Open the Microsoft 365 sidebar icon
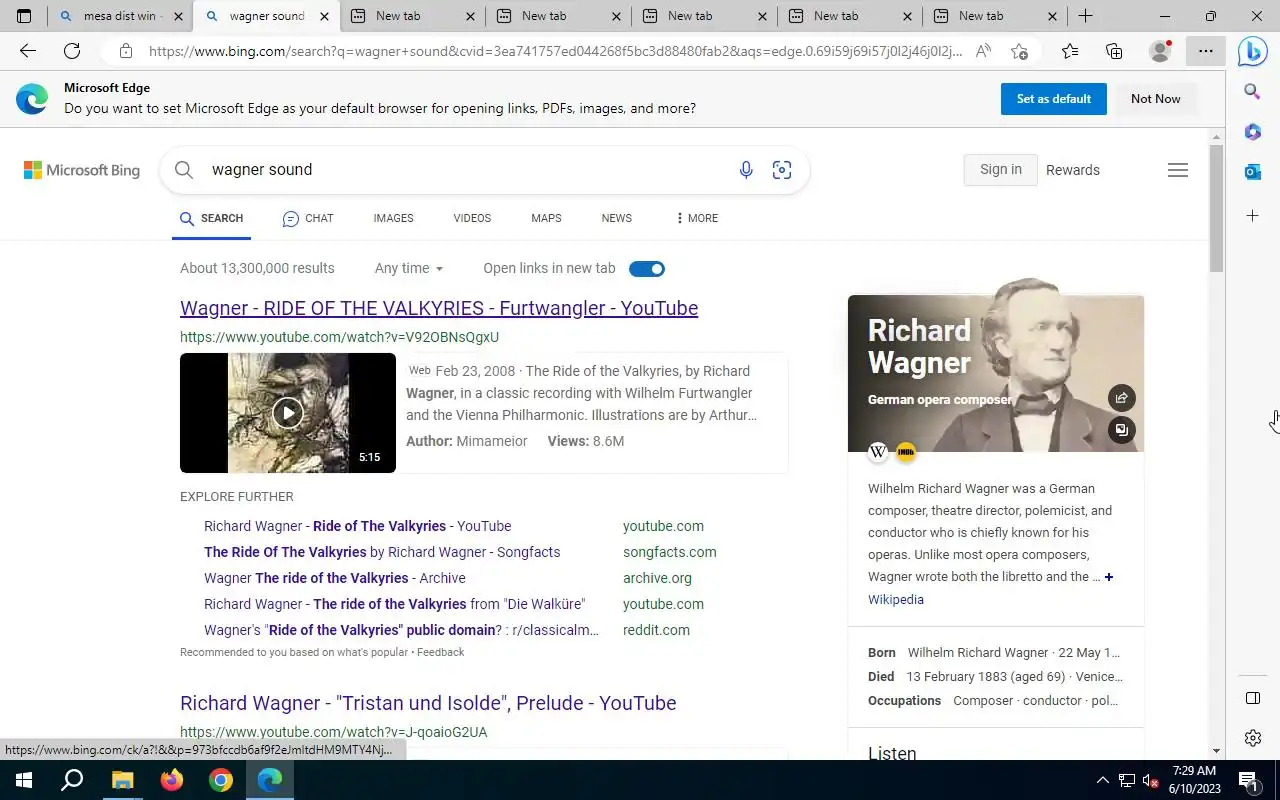Screen dimensions: 1280x800 1252,132
